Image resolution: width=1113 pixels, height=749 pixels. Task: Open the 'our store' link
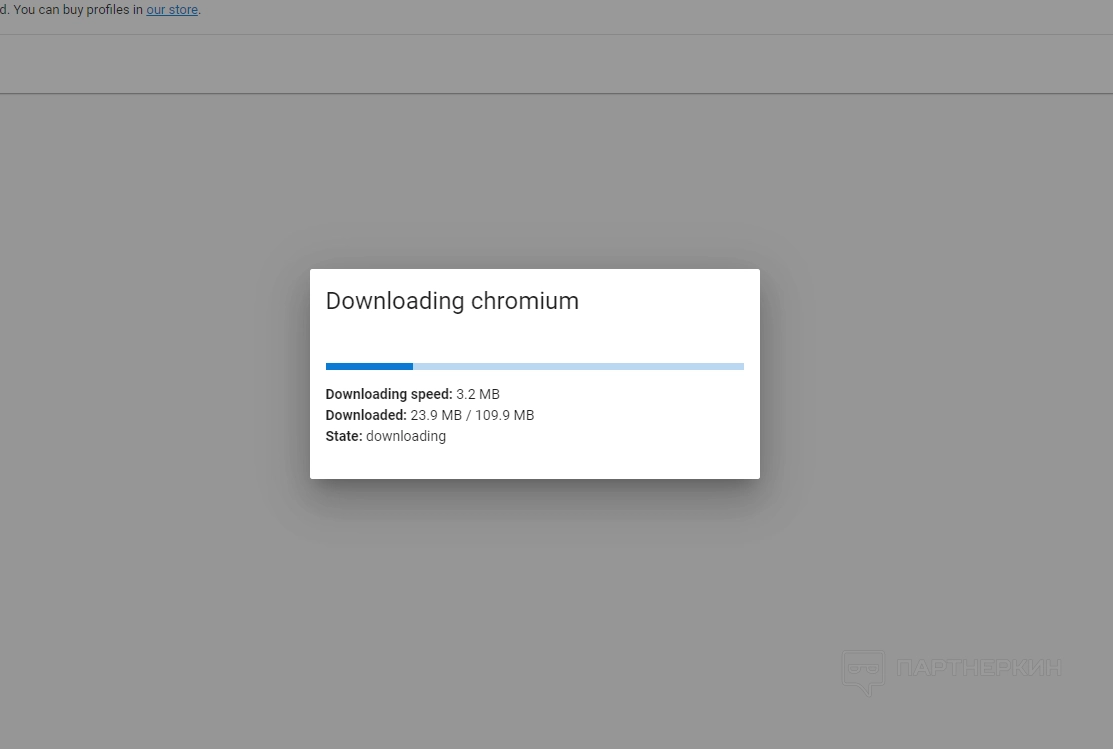[172, 10]
